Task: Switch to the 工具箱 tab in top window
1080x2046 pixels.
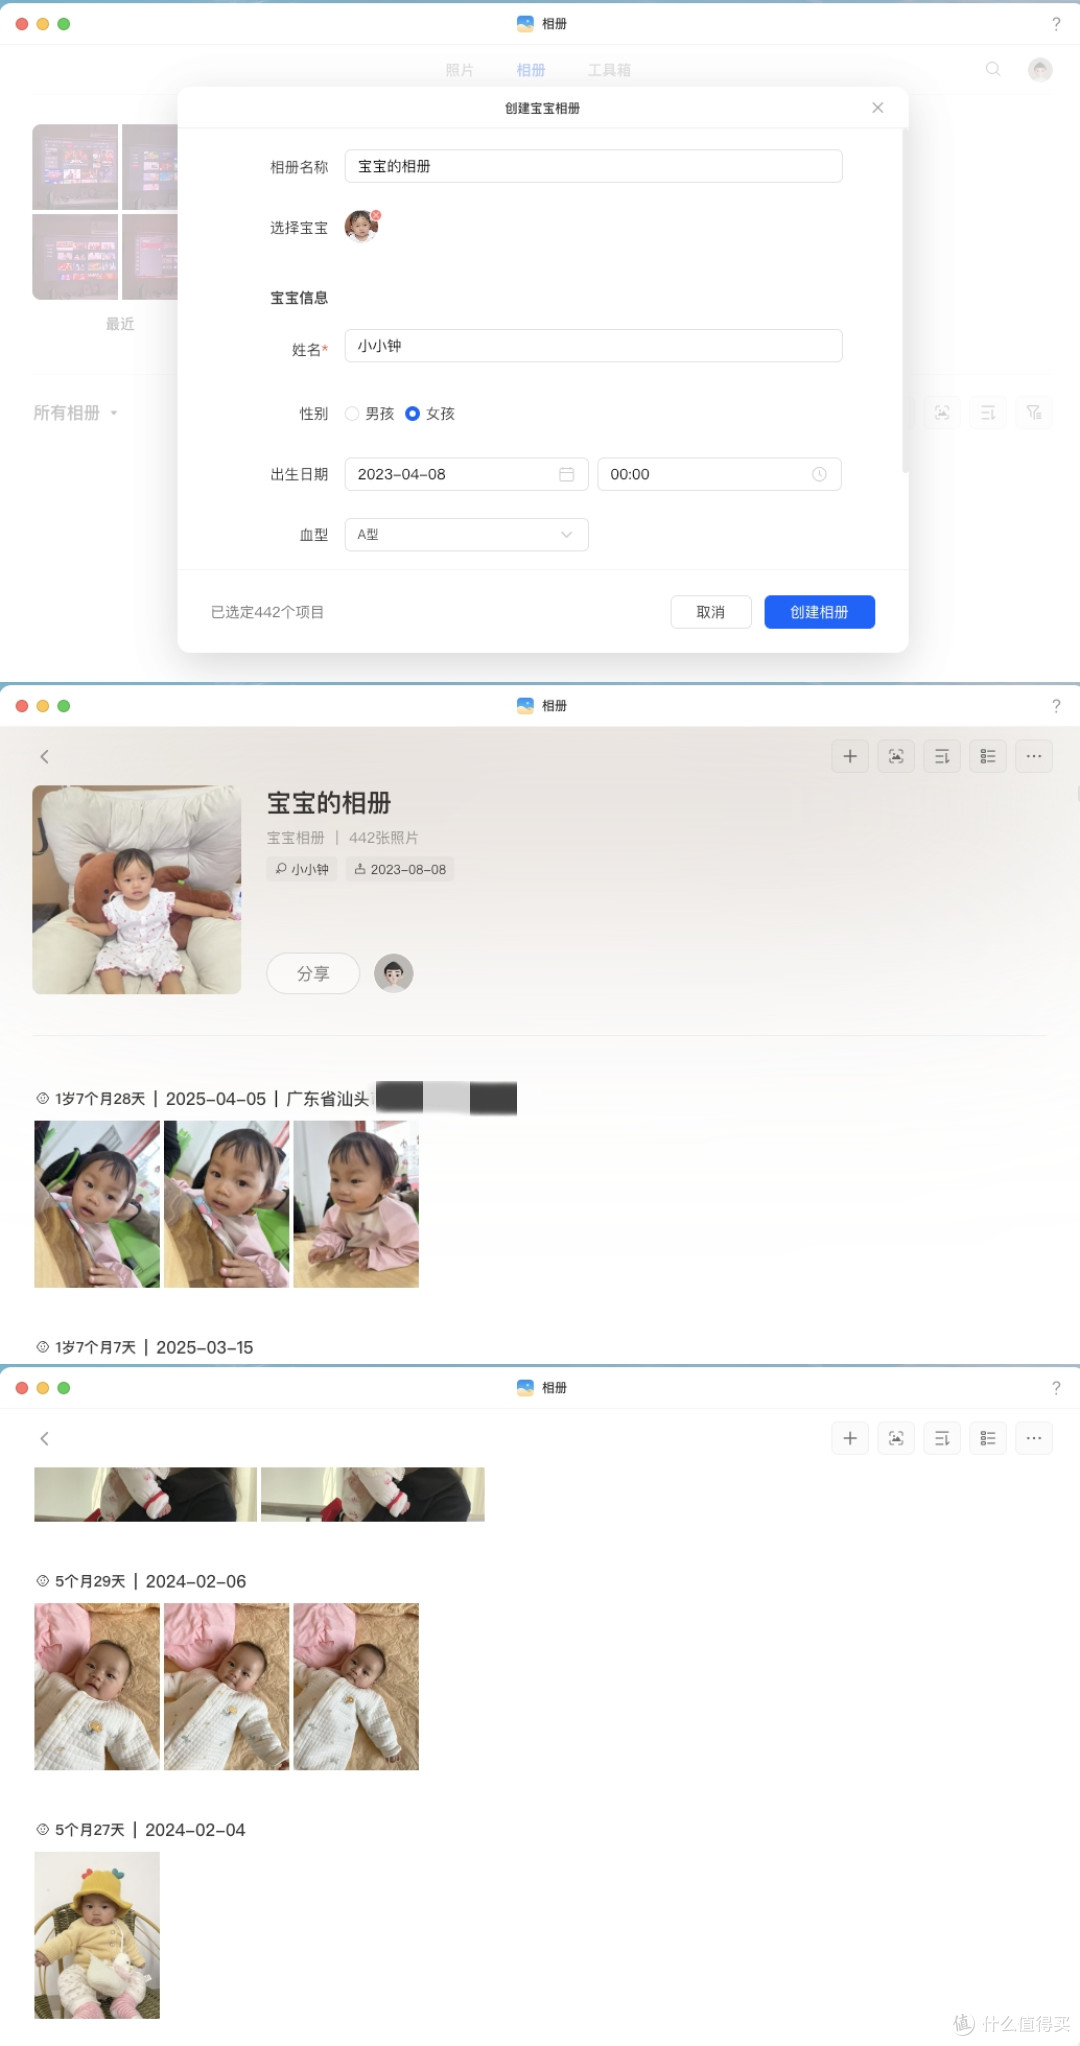Action: 609,70
